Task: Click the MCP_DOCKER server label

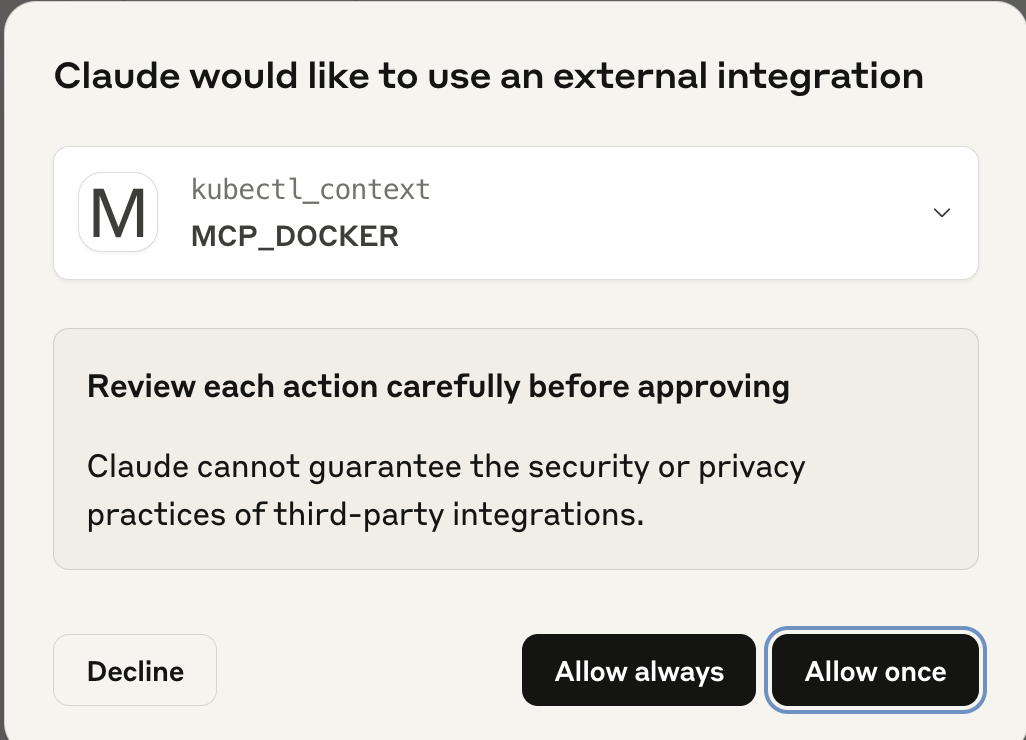Action: click(x=294, y=236)
